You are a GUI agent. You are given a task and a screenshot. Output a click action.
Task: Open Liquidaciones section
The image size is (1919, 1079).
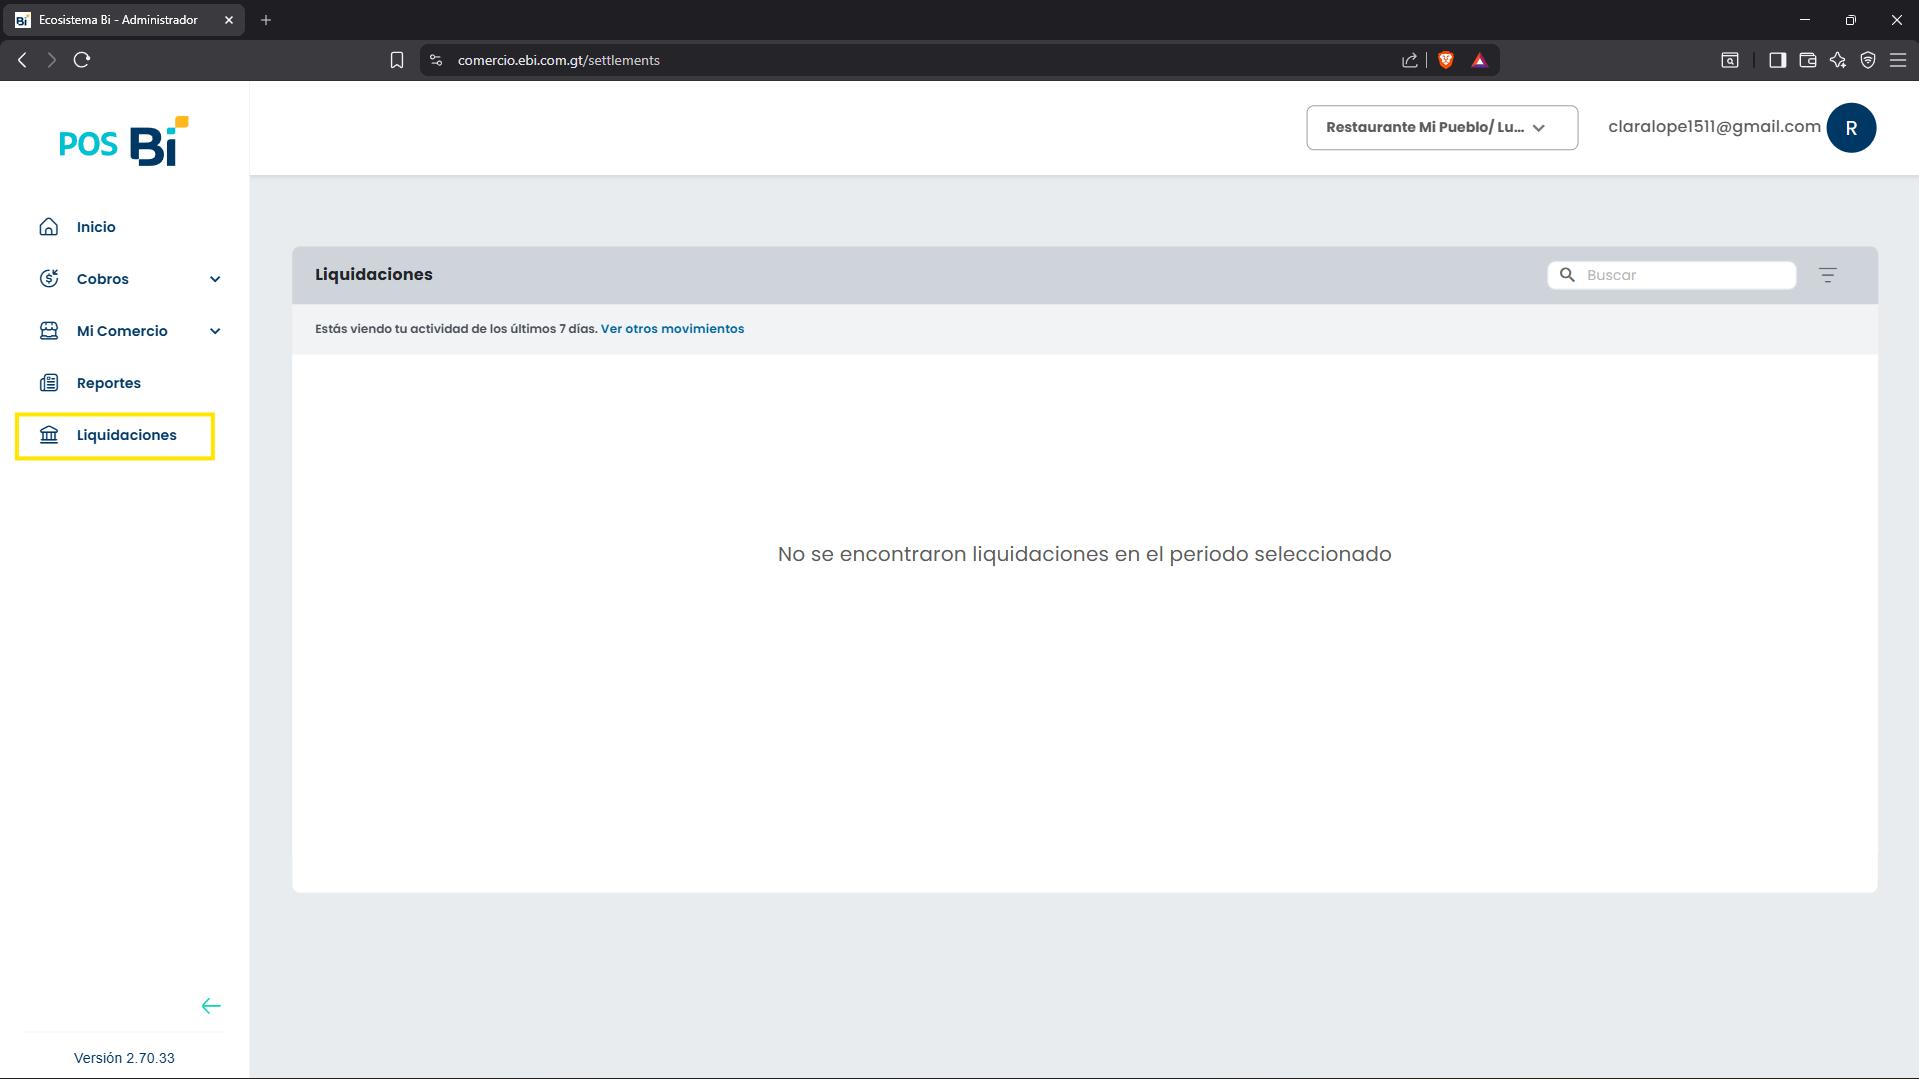click(x=127, y=435)
